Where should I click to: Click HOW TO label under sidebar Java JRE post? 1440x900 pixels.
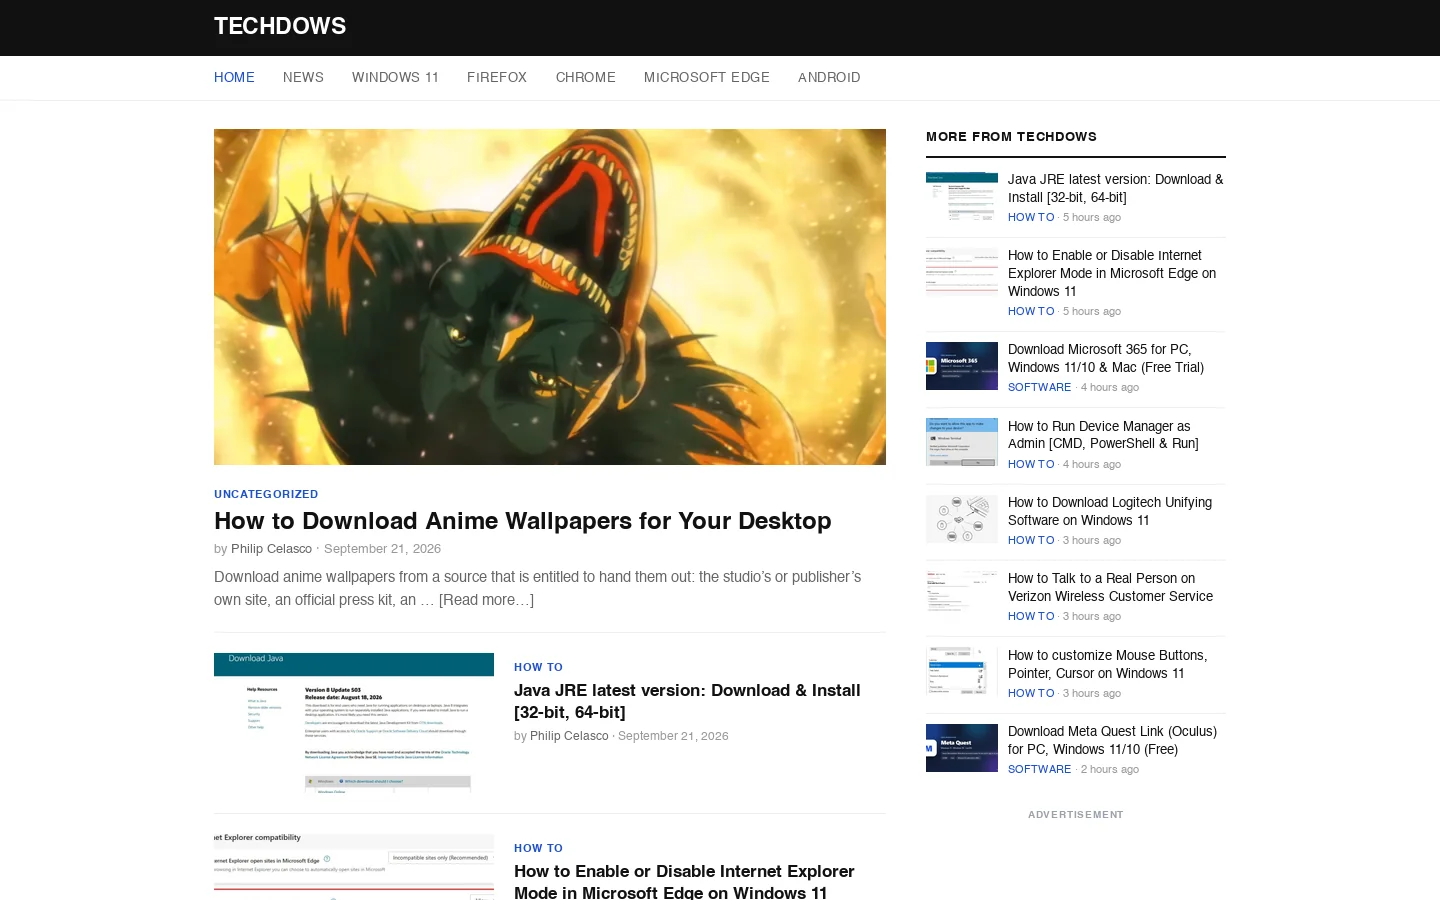(x=1031, y=217)
